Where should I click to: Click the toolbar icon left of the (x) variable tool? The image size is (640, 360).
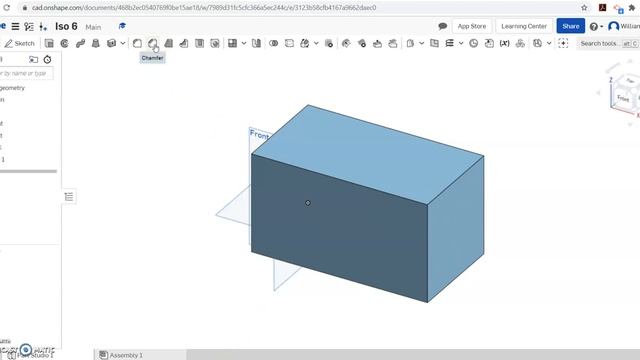(489, 43)
